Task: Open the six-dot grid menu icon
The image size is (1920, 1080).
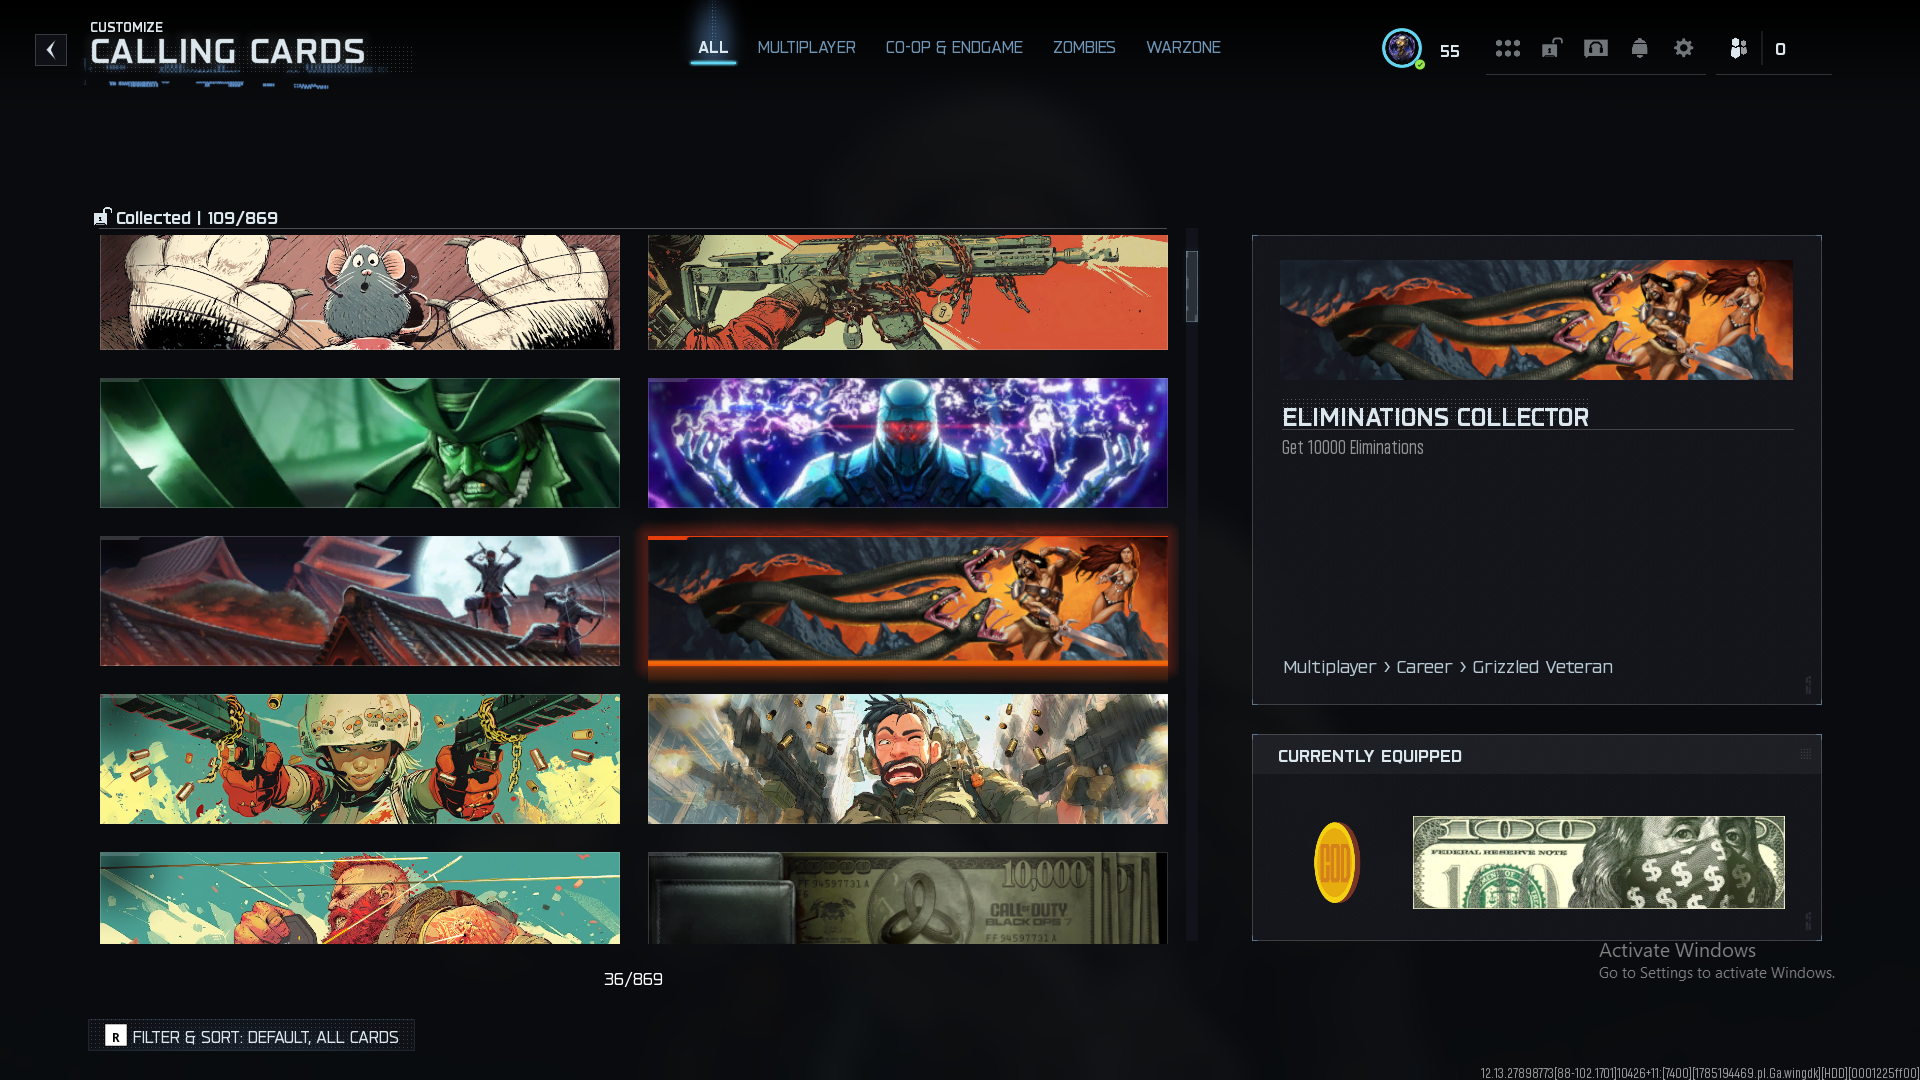Action: click(1508, 48)
